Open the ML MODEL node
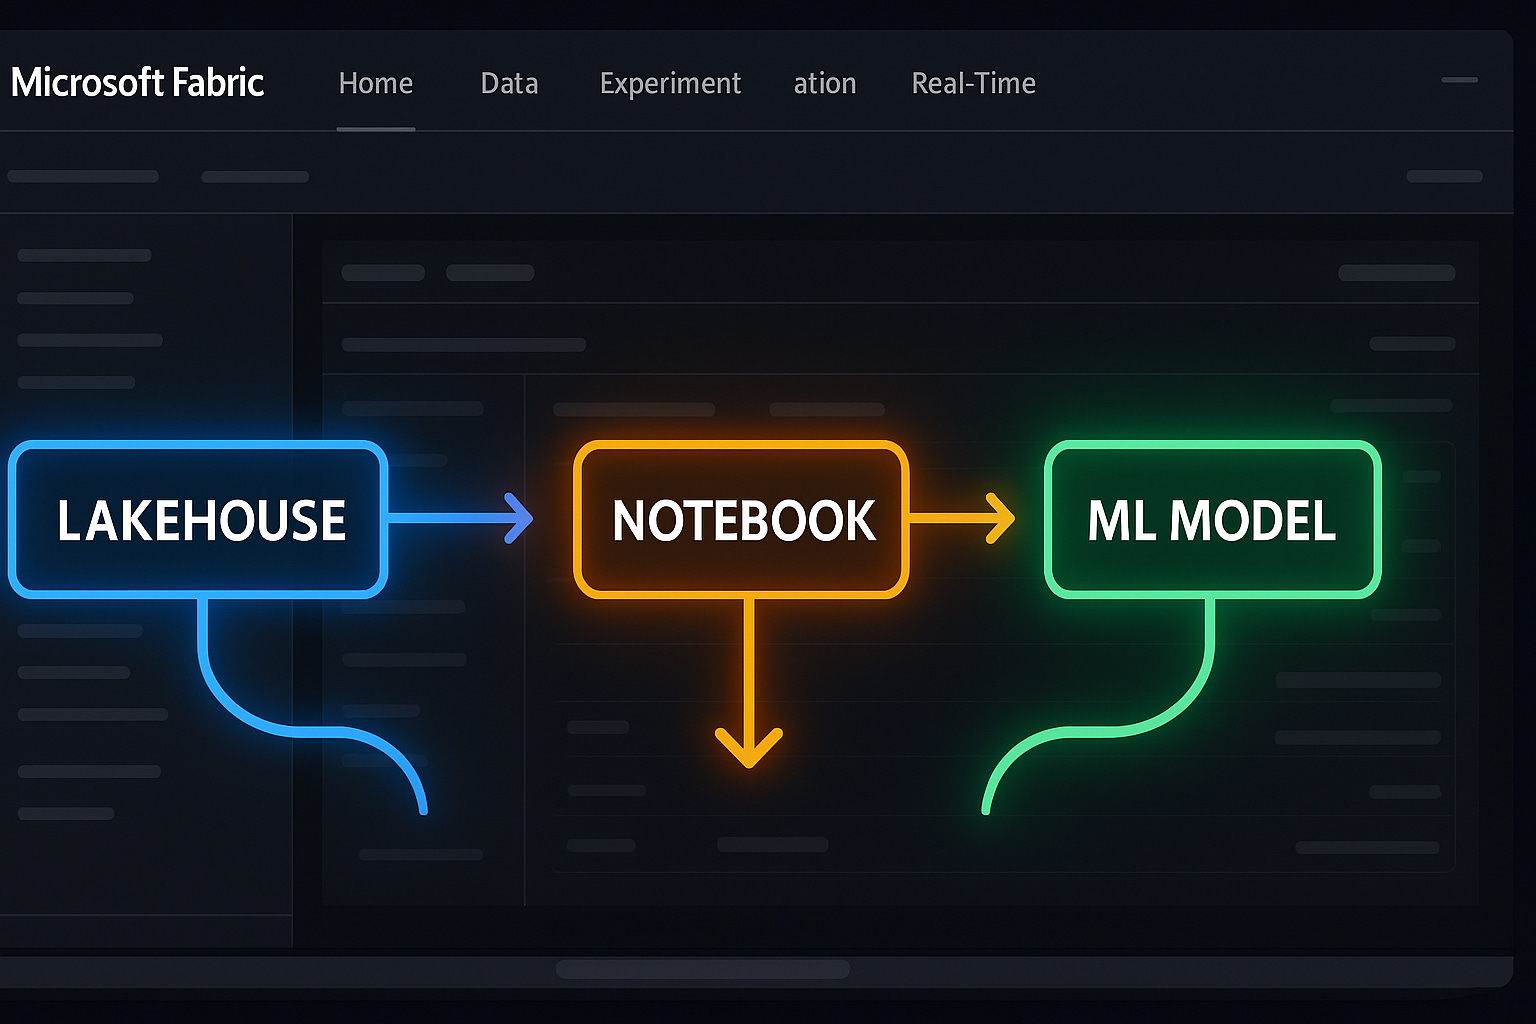This screenshot has height=1024, width=1536. [1211, 519]
